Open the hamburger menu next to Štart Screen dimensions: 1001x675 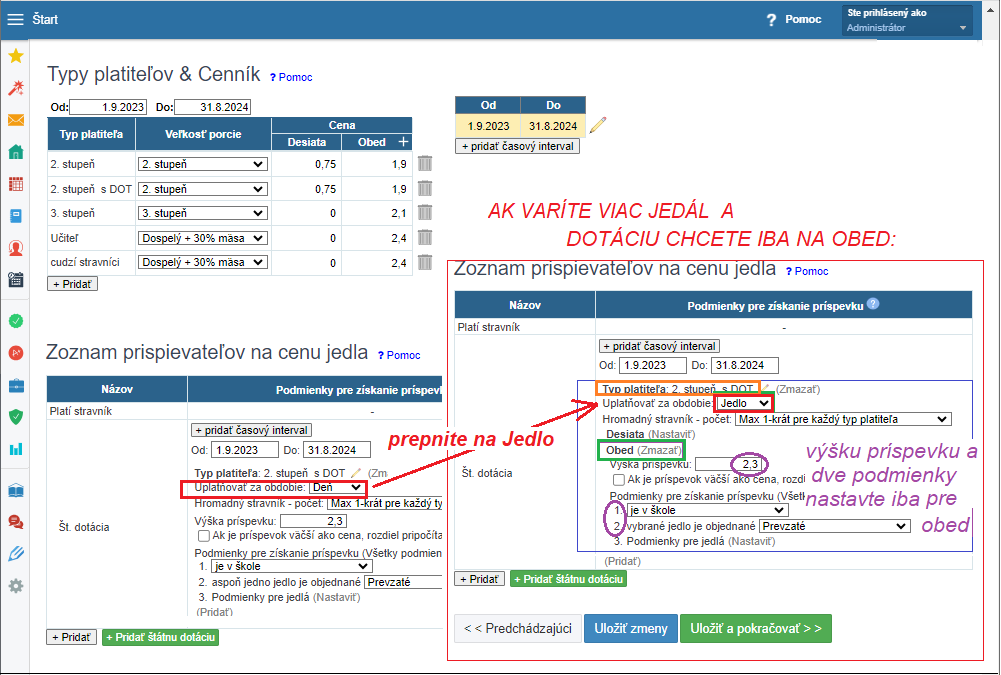click(x=15, y=20)
